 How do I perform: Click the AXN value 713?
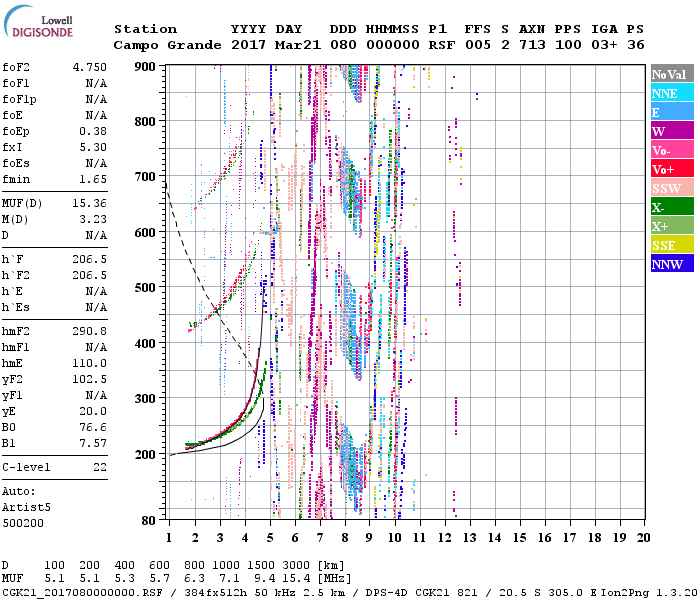point(532,45)
